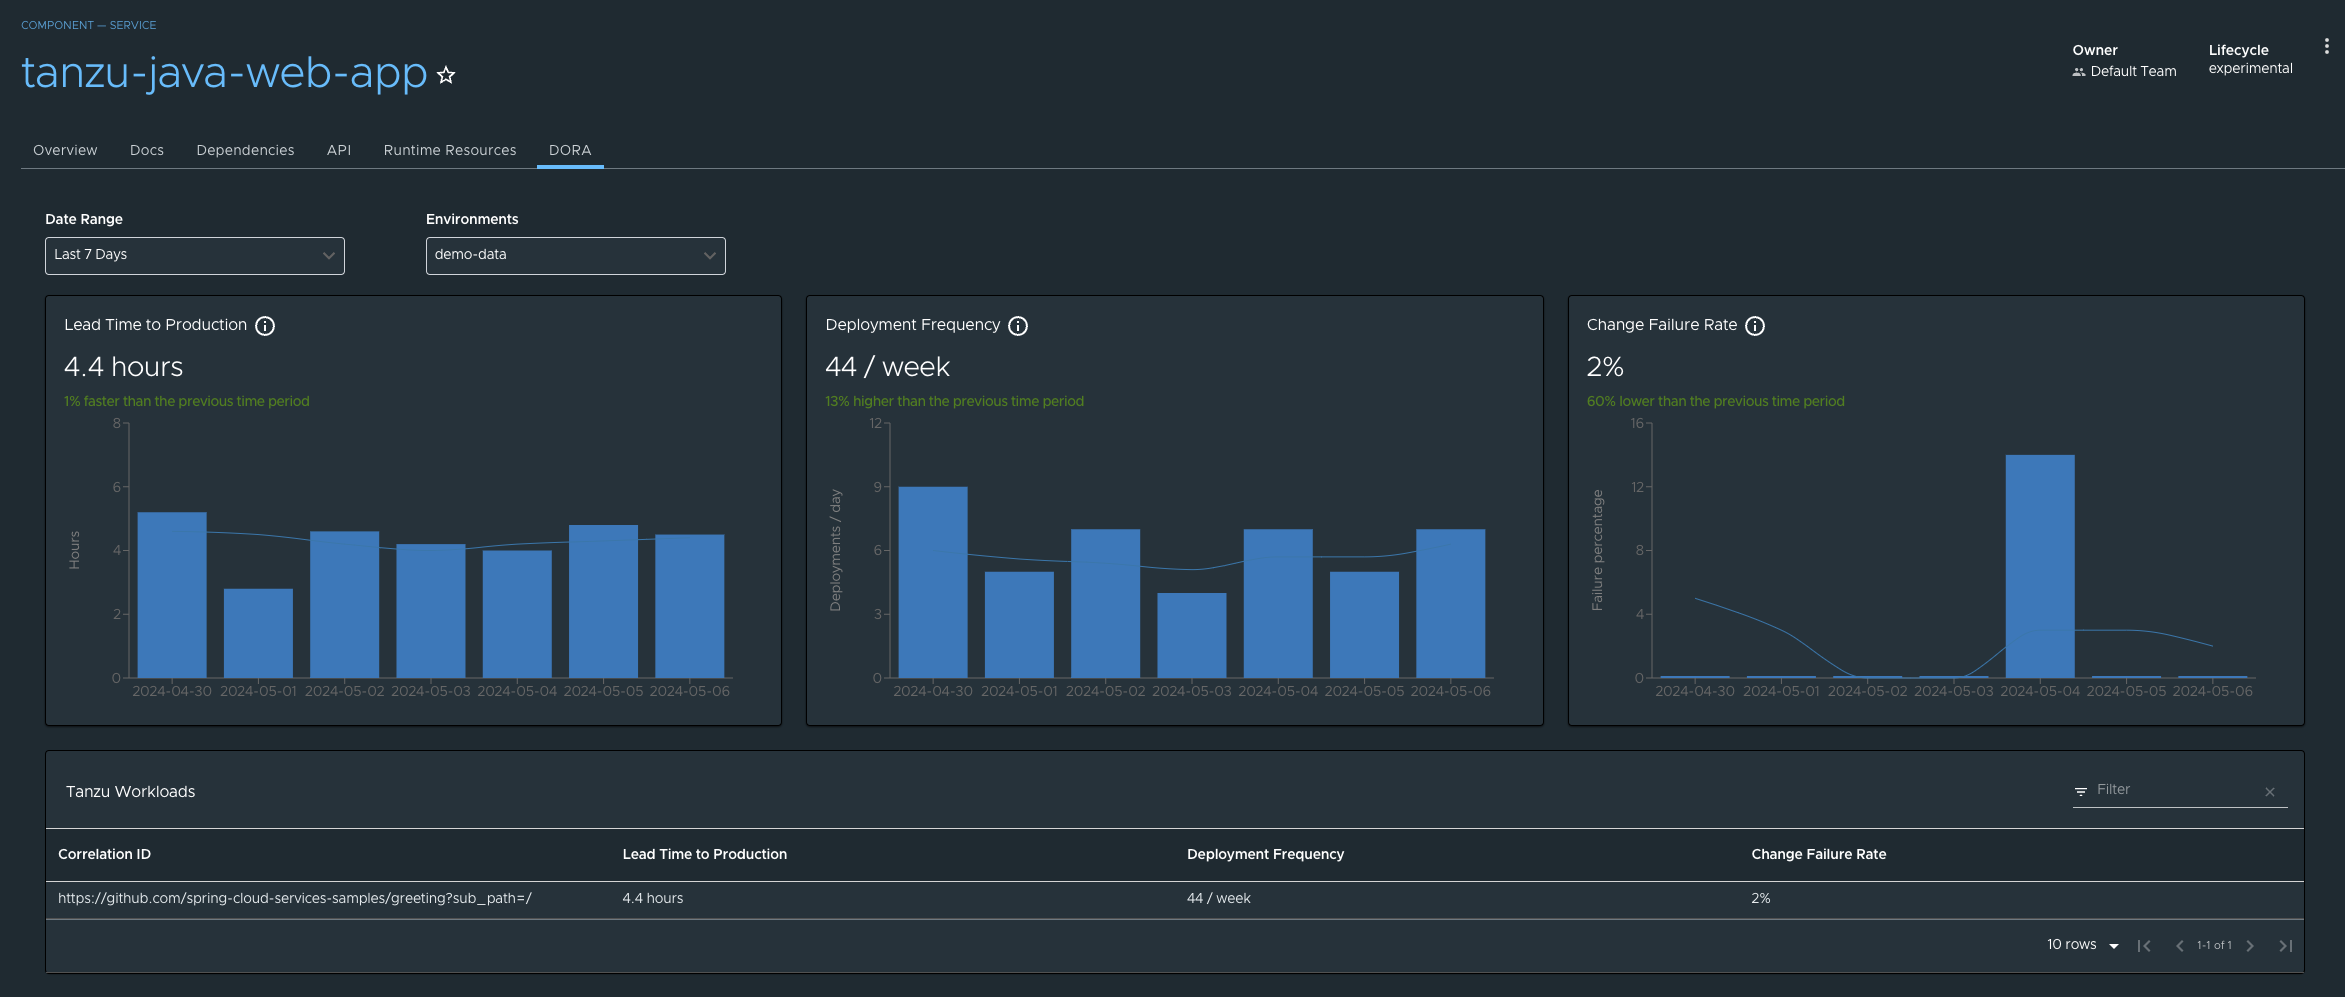Open the Dependencies tab

245,150
